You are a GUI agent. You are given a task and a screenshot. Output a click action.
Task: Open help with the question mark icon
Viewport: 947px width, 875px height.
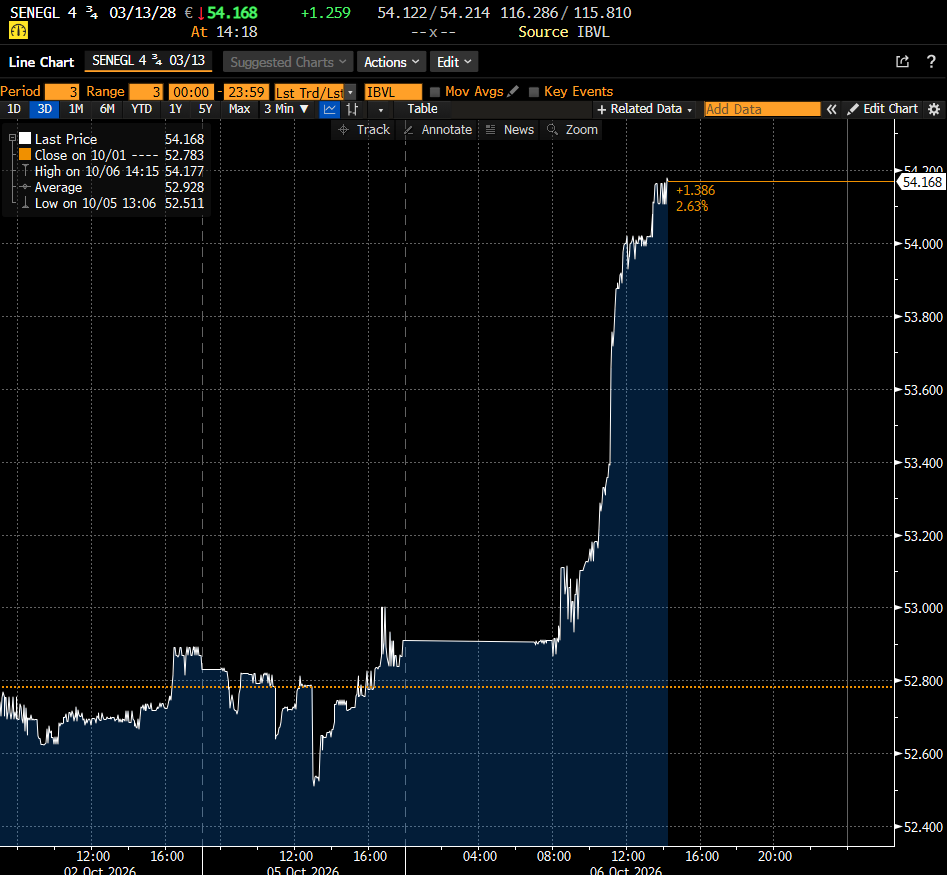tap(931, 62)
